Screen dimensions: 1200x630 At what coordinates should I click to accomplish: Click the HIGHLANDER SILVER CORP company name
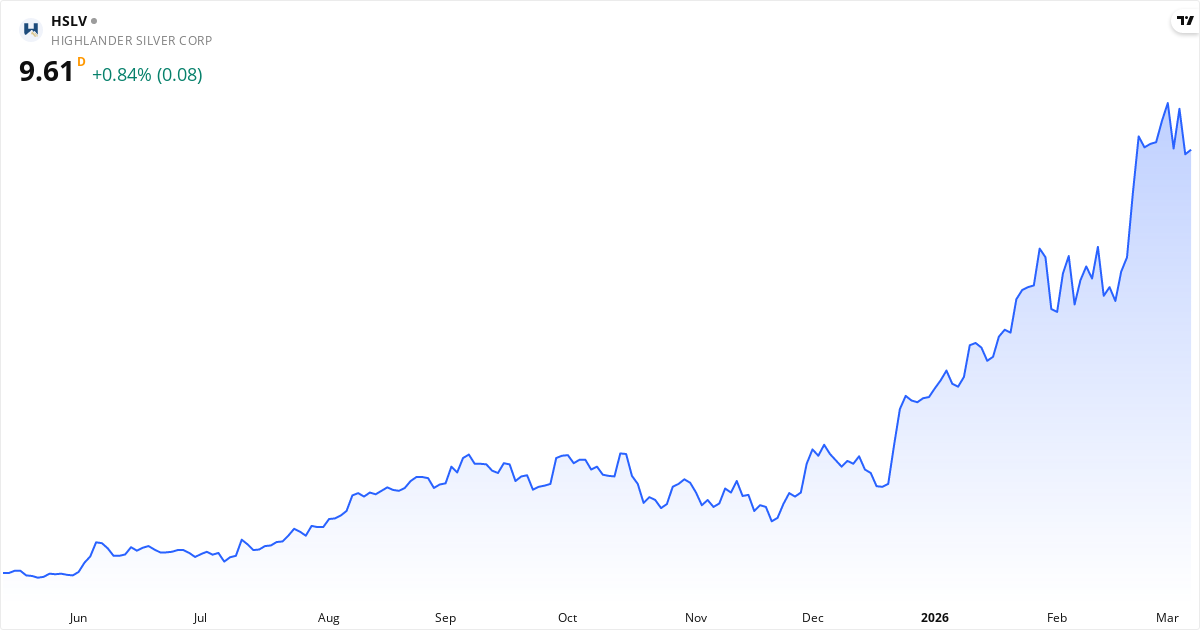(x=131, y=40)
